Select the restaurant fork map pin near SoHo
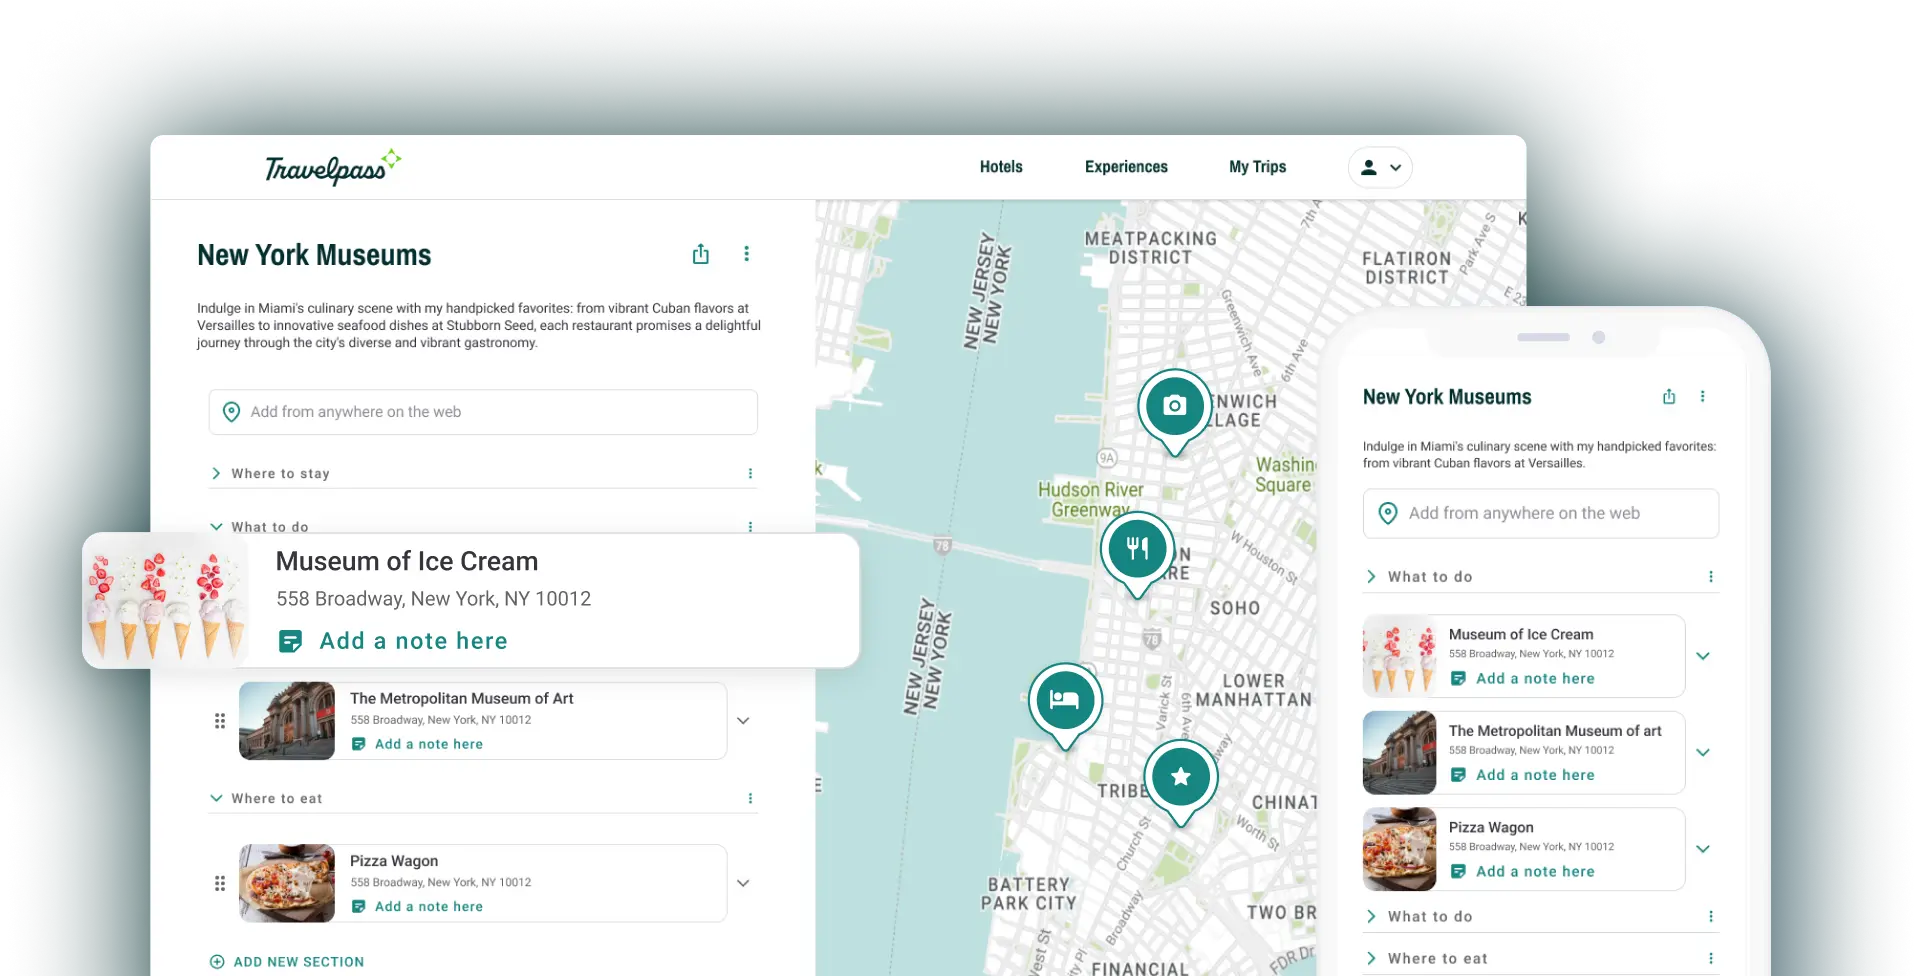1914x976 pixels. pos(1136,548)
